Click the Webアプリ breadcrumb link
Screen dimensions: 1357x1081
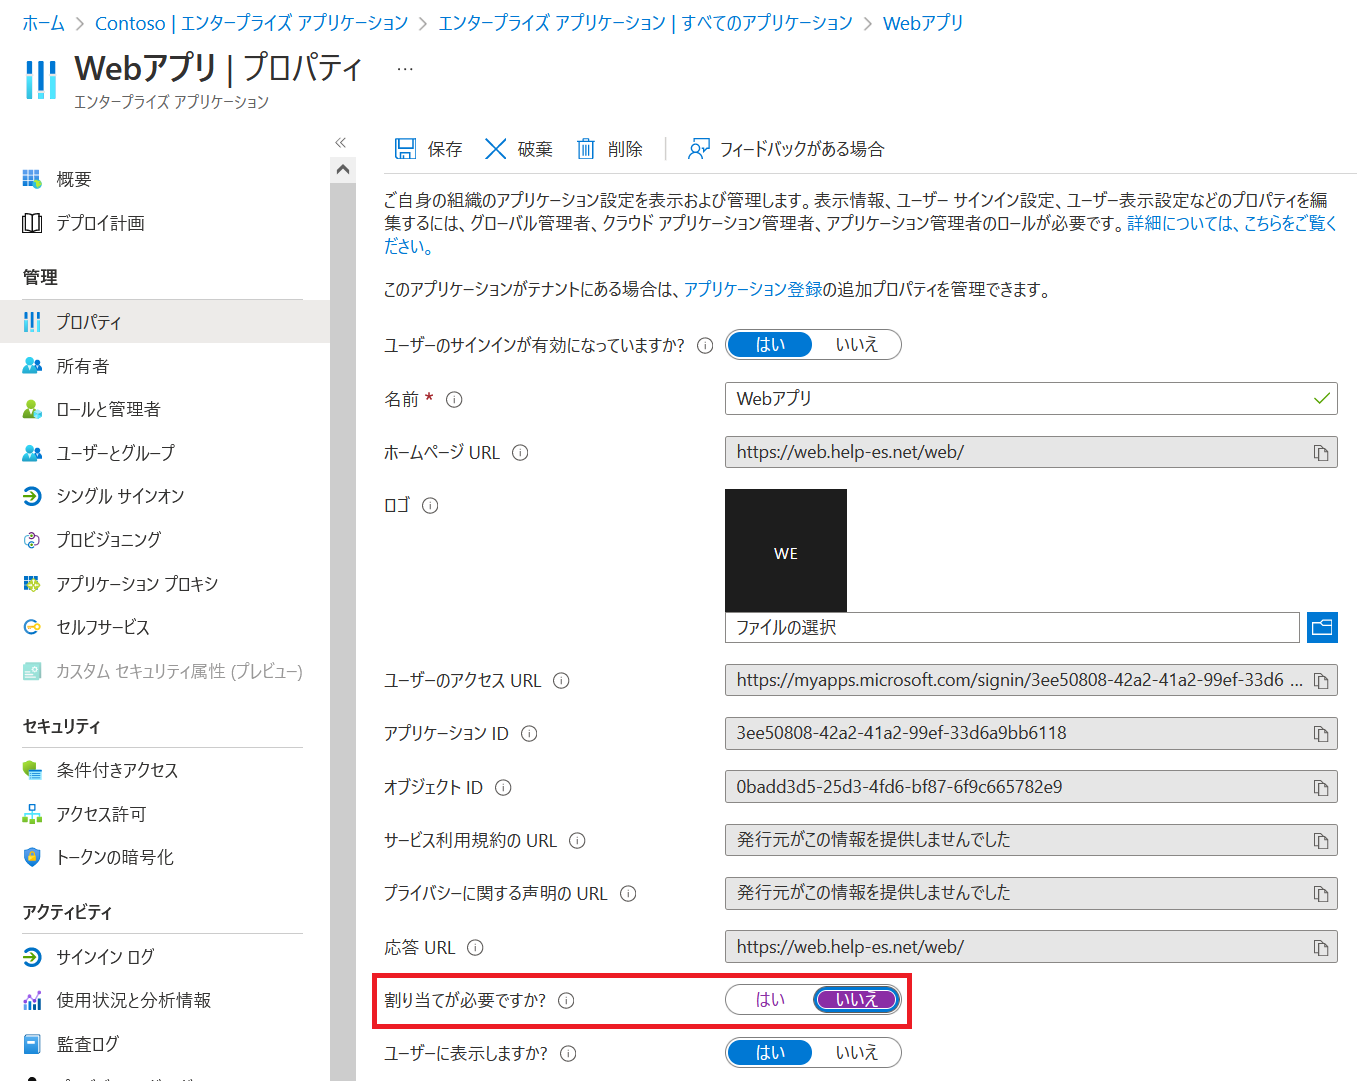[x=923, y=23]
